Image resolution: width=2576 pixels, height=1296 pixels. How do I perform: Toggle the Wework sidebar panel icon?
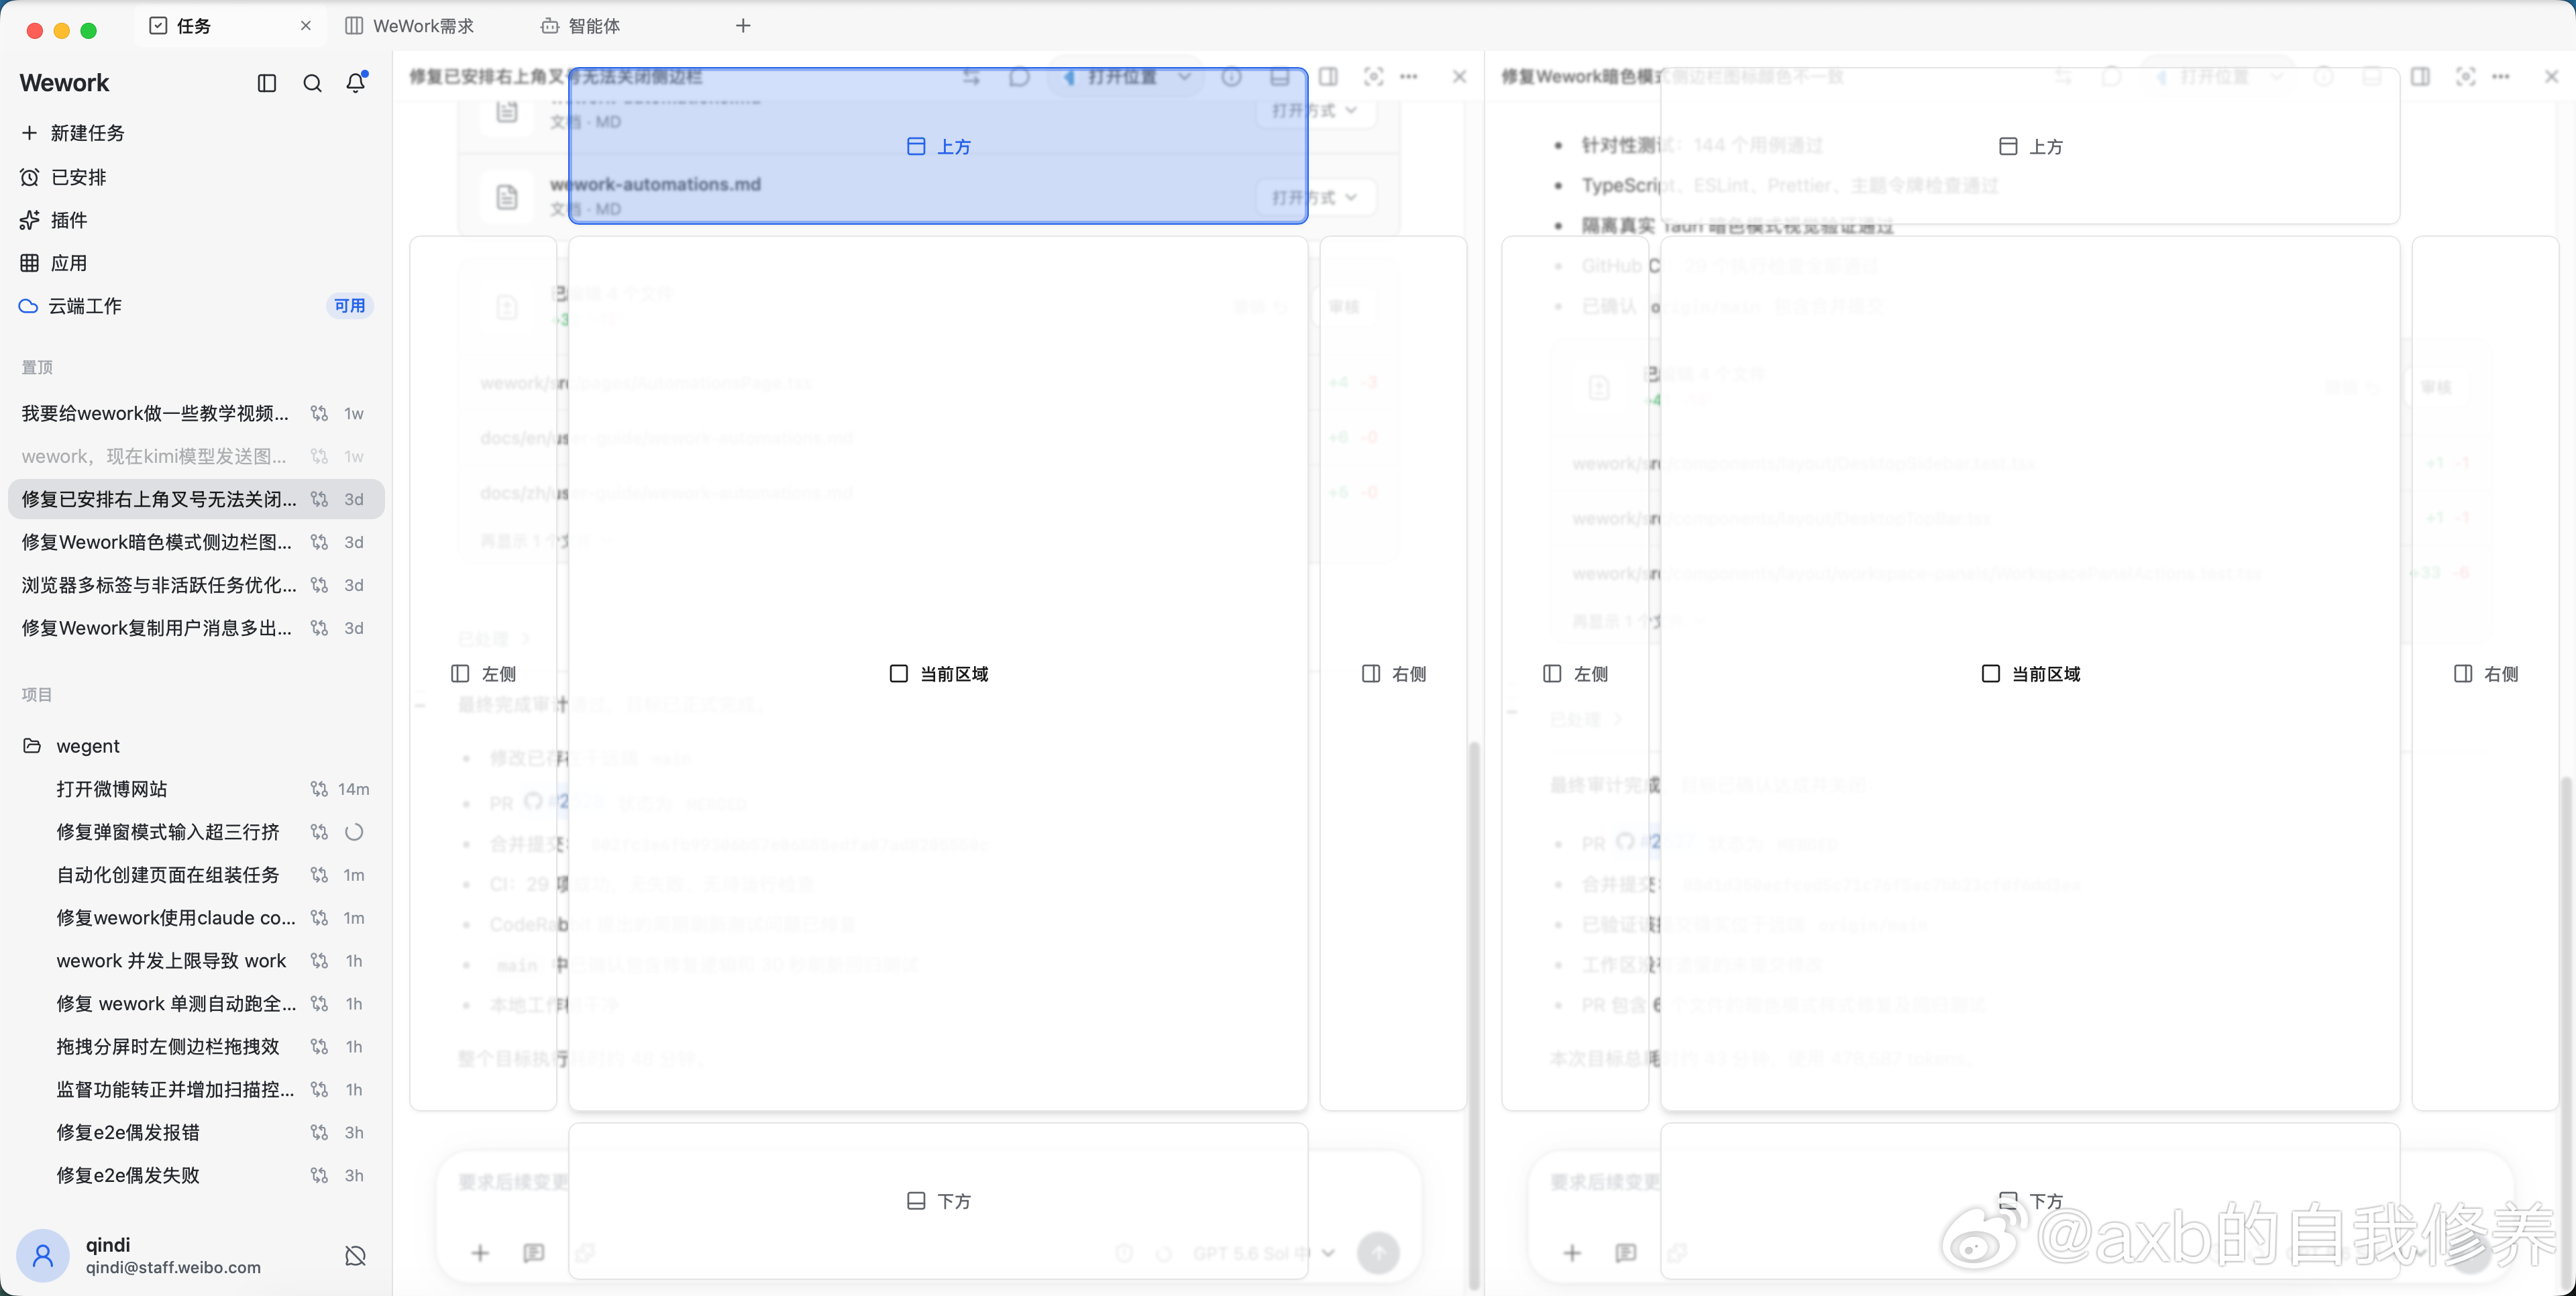[x=267, y=83]
